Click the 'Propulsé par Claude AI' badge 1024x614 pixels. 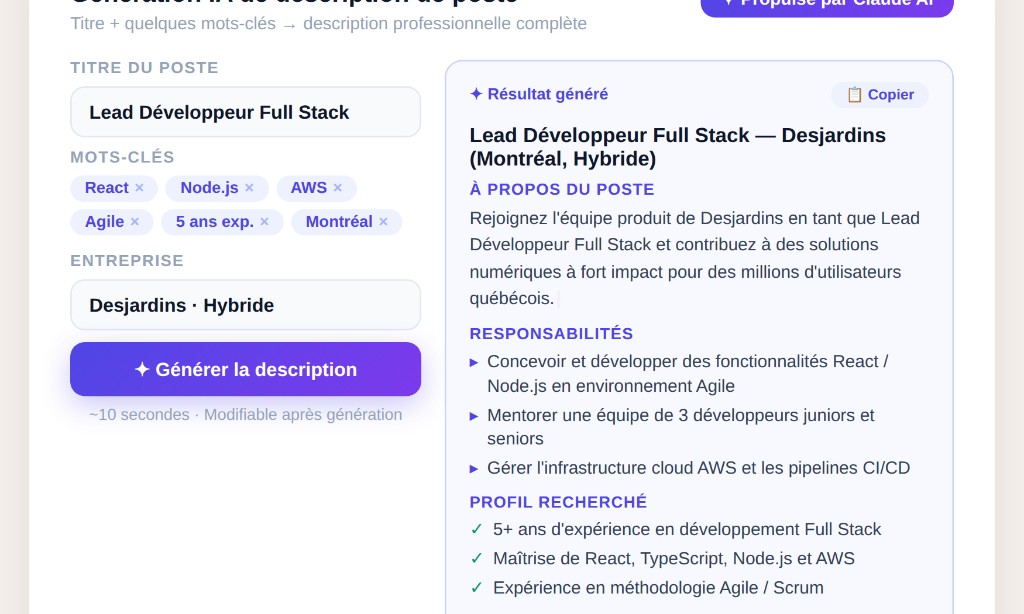tap(827, 5)
